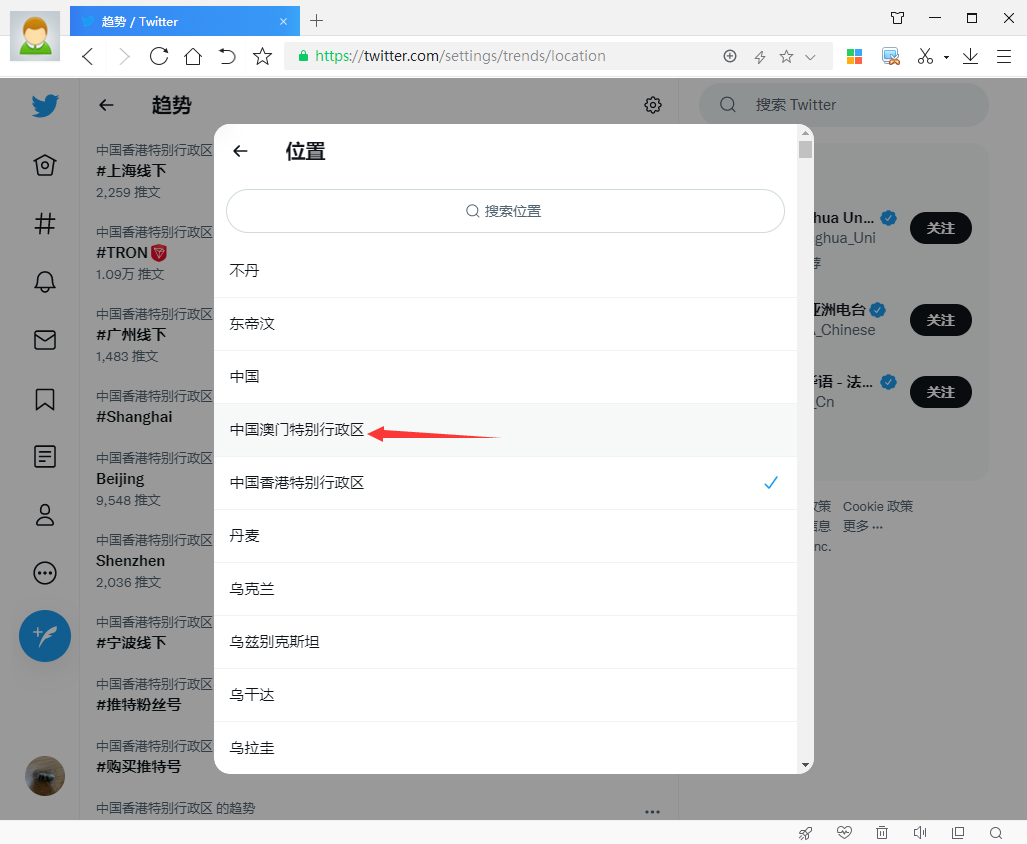Select 中国 from location list
1027x844 pixels.
tap(505, 377)
